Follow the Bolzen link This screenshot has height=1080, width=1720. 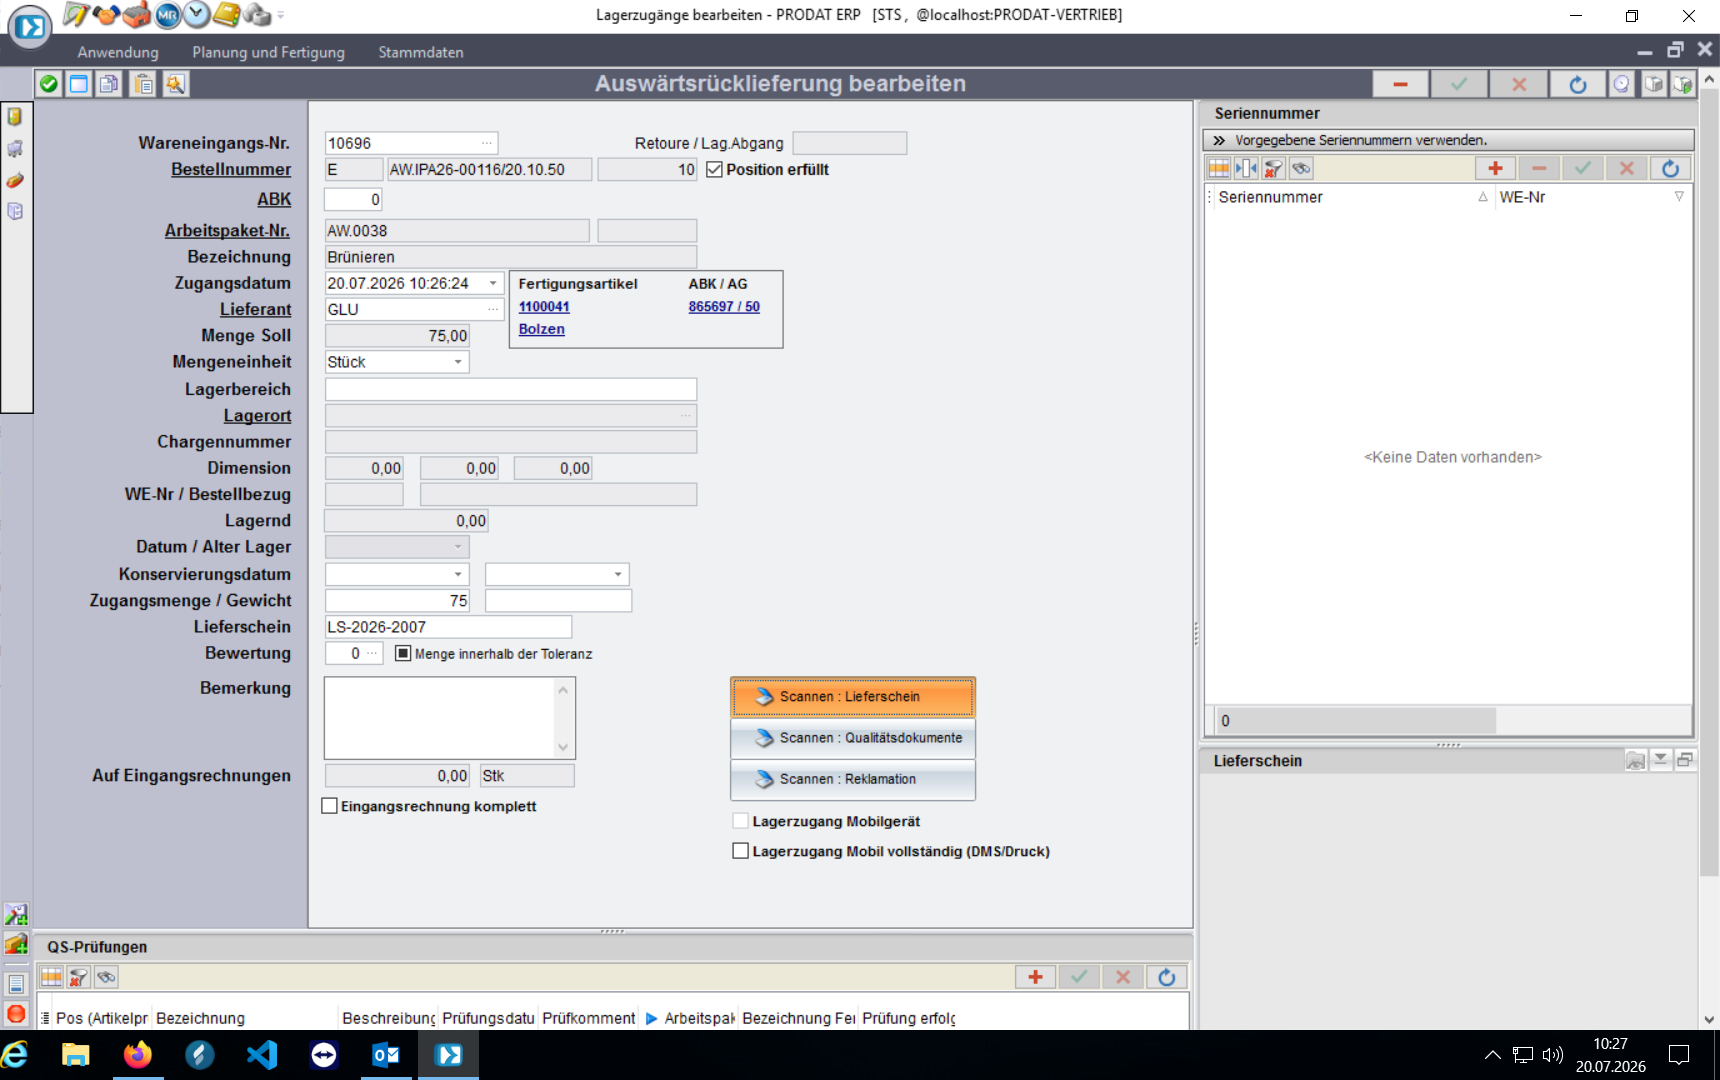tap(541, 329)
